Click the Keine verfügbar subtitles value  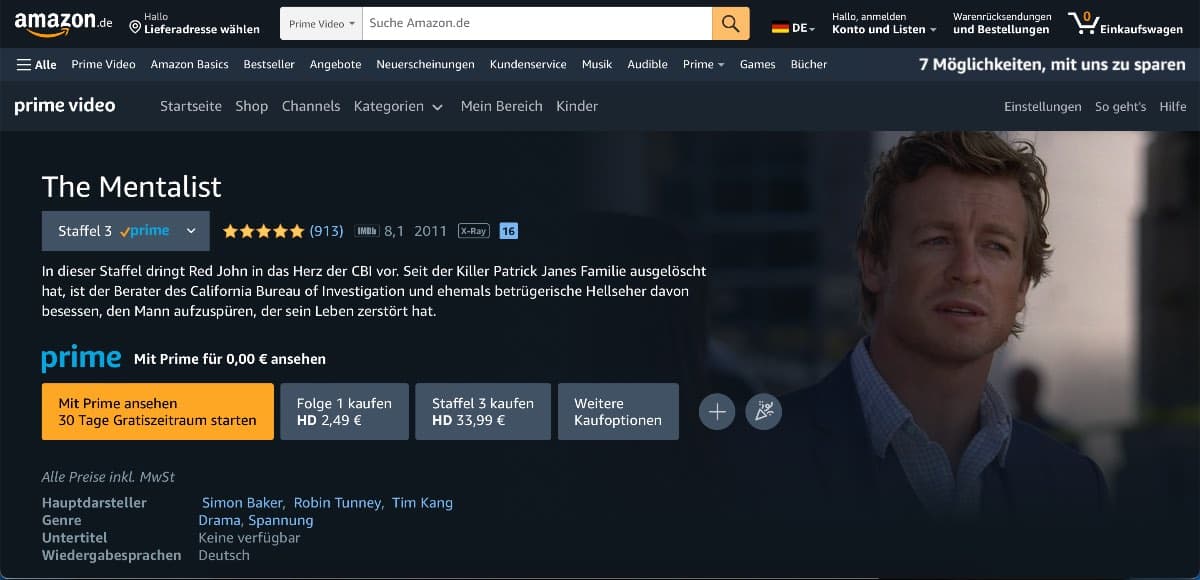(x=249, y=537)
